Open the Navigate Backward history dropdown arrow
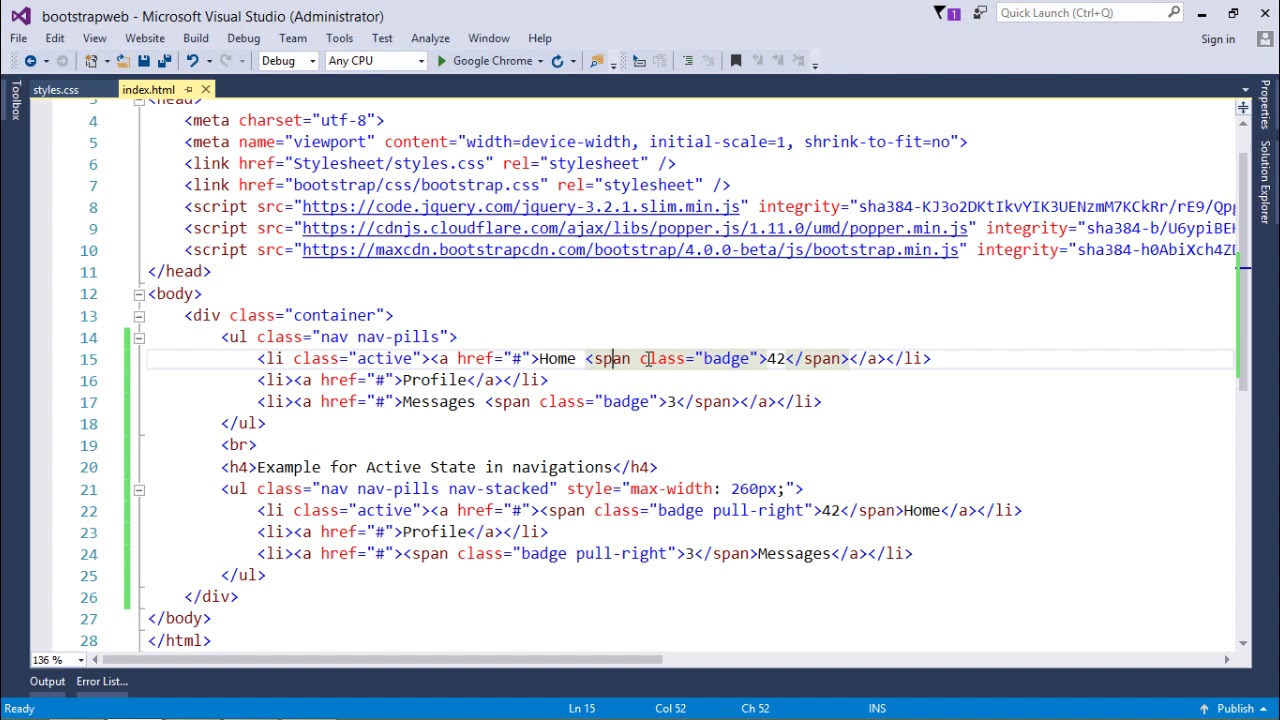This screenshot has width=1280, height=720. tap(45, 61)
